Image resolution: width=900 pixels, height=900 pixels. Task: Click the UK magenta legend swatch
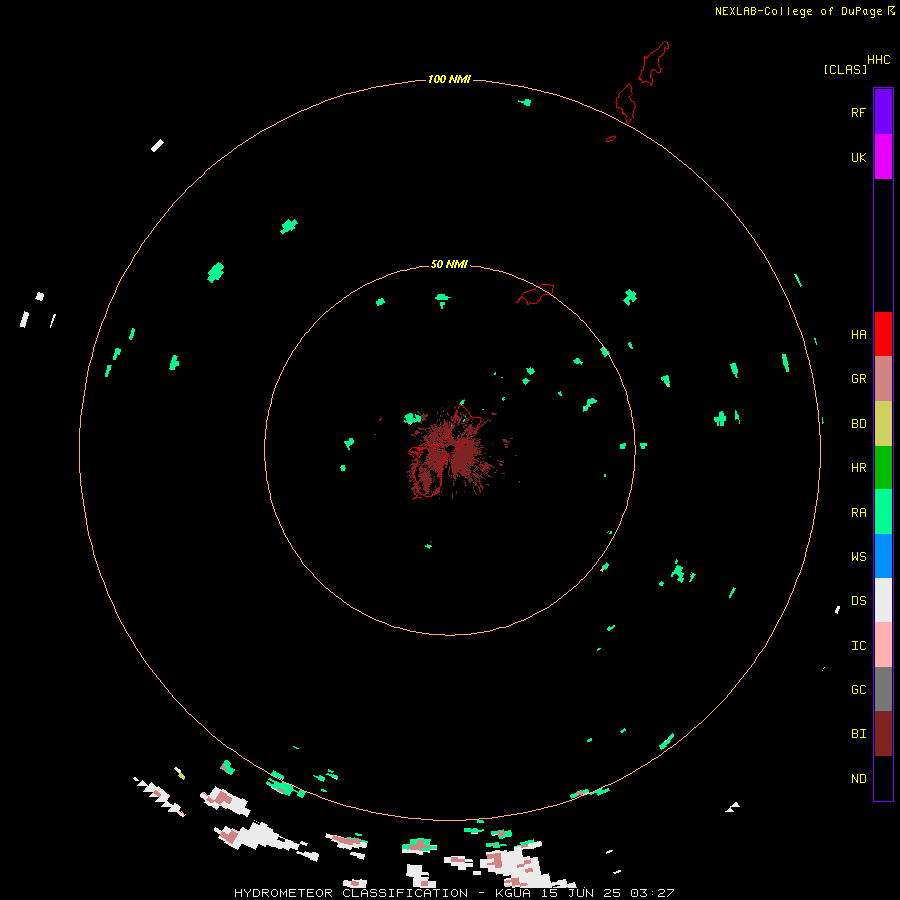(883, 157)
